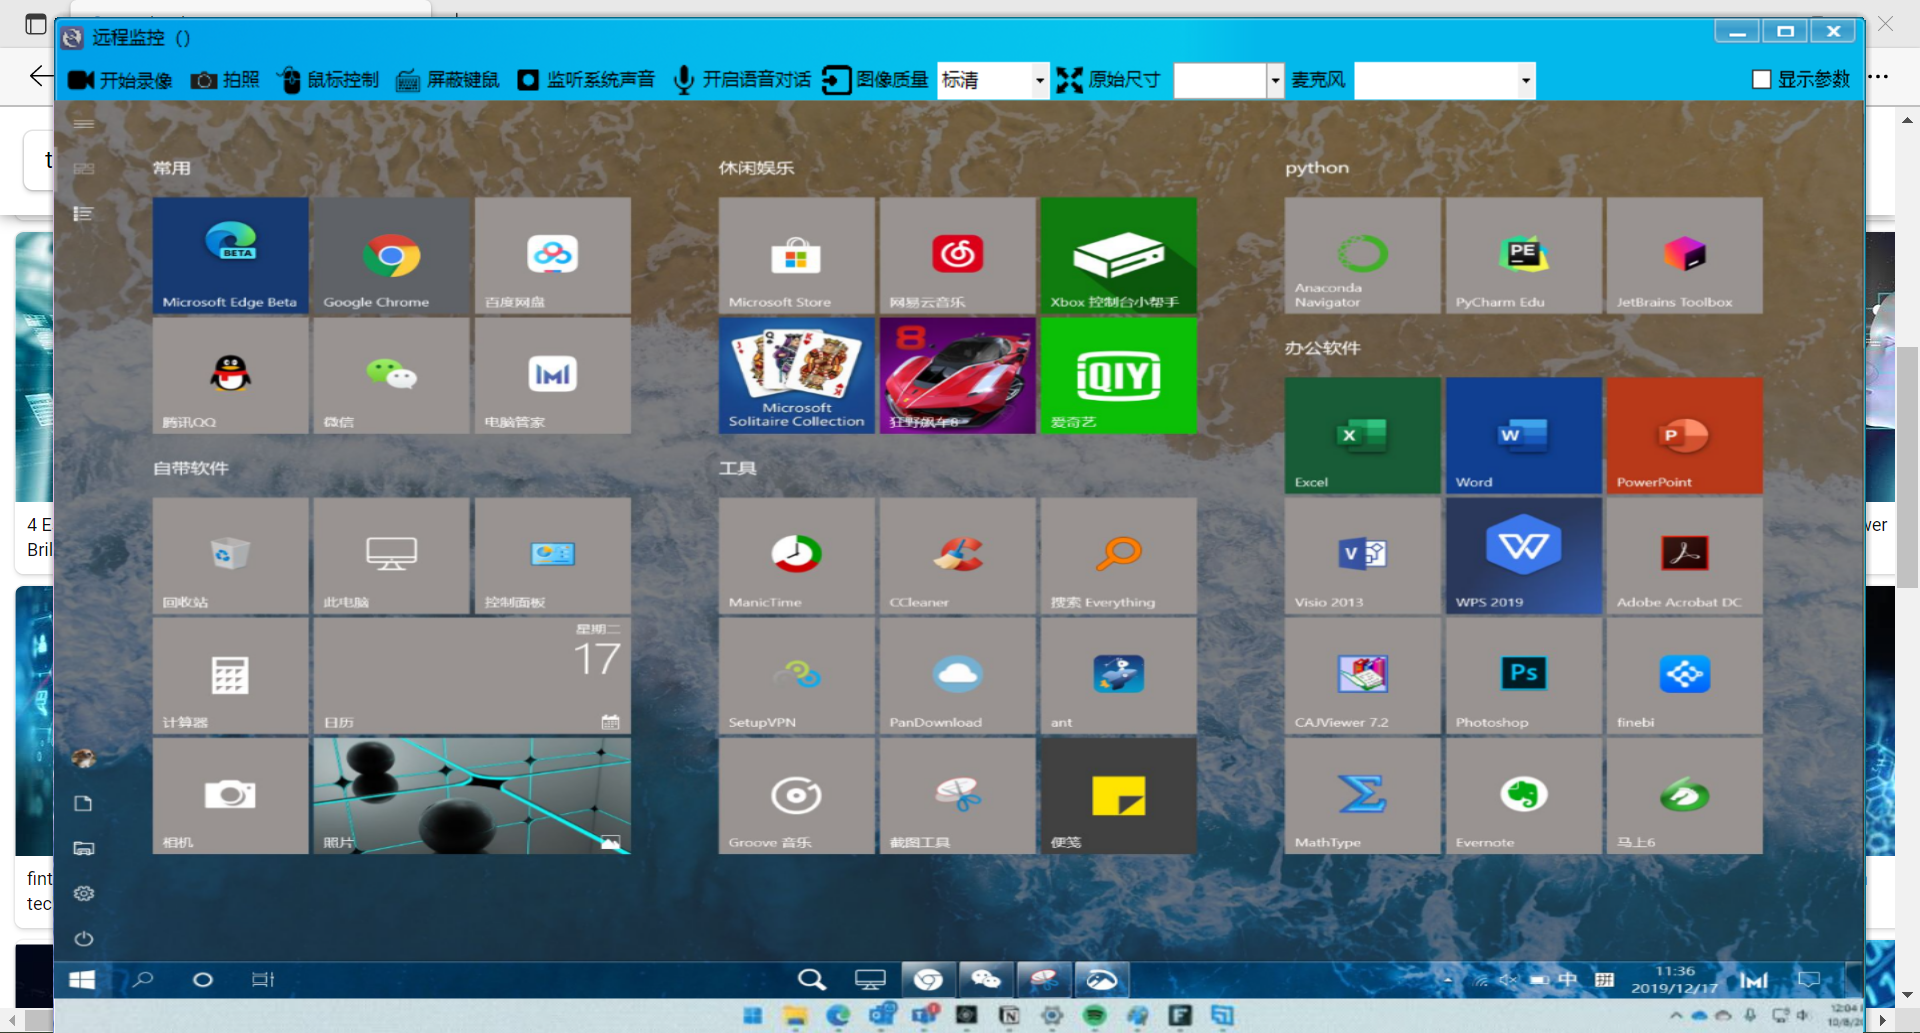Open the Google Chrome tile

click(x=391, y=256)
